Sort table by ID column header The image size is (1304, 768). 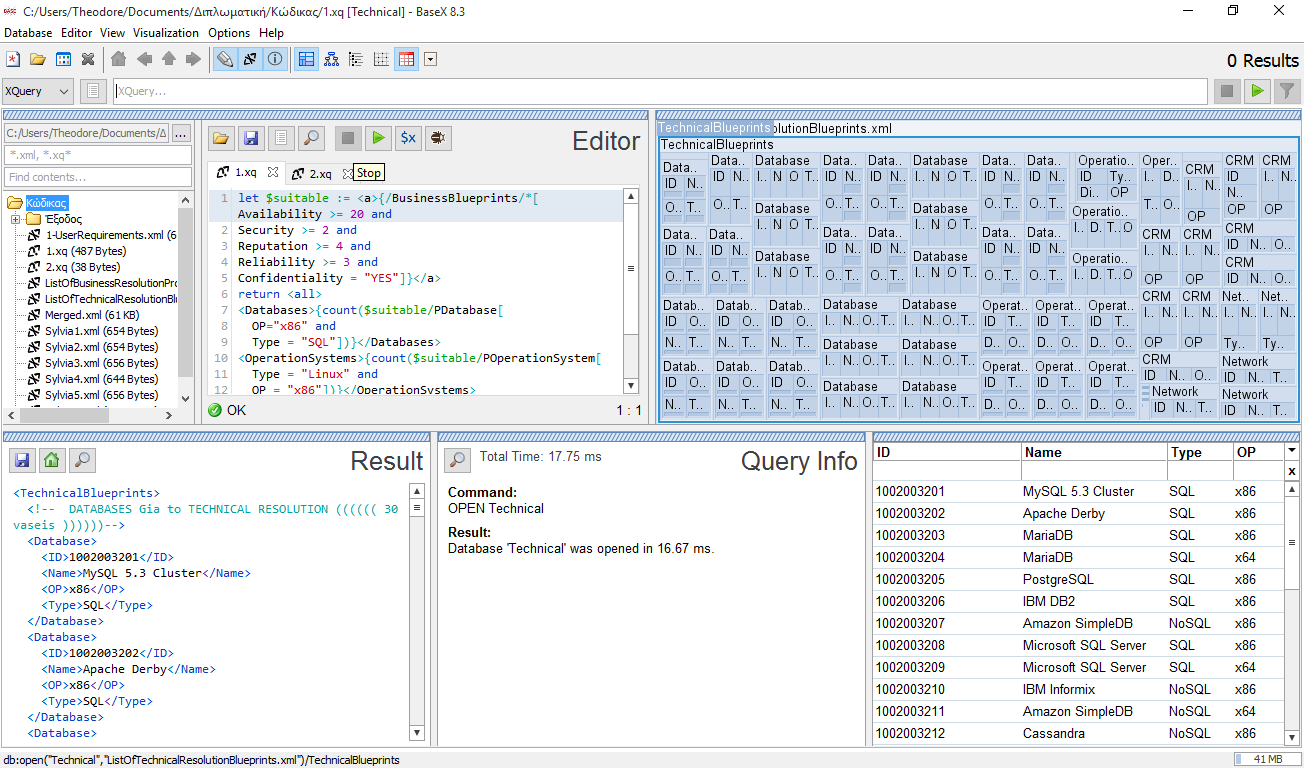(x=947, y=452)
